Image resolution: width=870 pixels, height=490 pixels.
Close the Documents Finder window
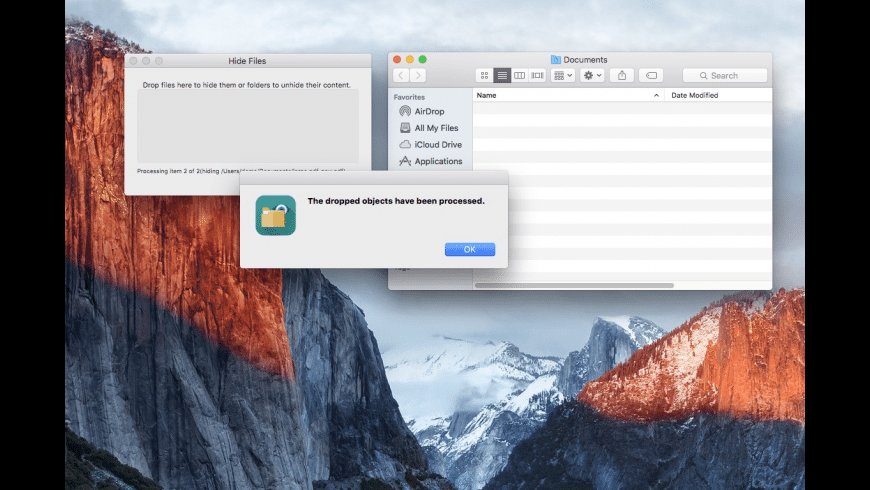(x=397, y=59)
